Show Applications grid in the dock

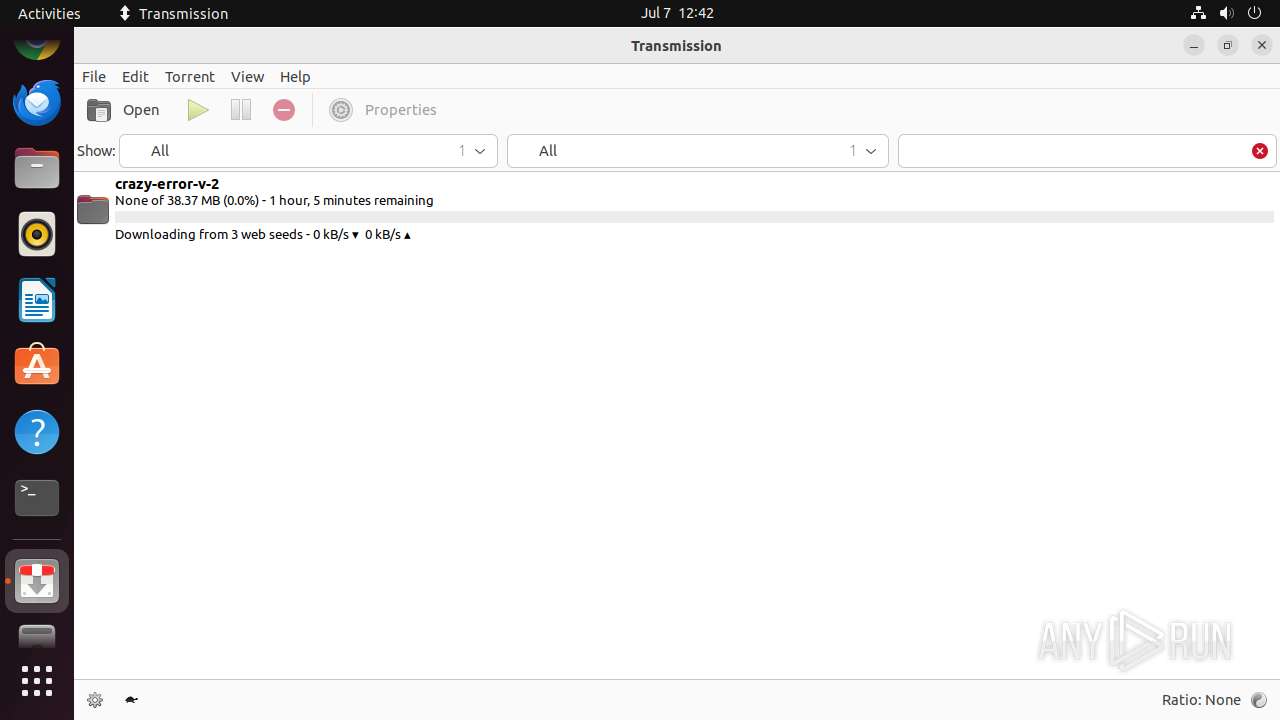[x=37, y=681]
